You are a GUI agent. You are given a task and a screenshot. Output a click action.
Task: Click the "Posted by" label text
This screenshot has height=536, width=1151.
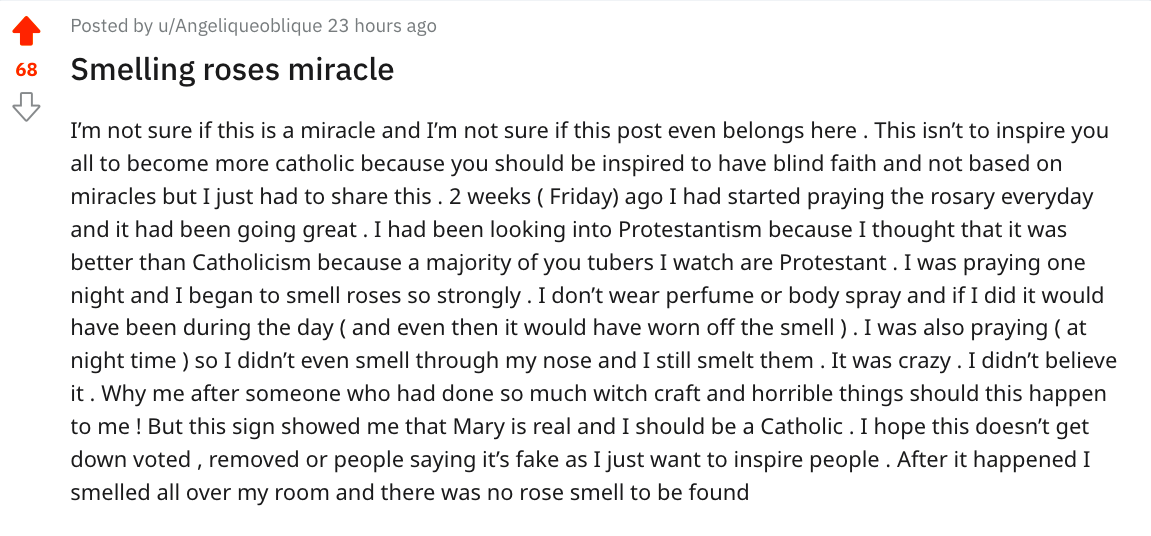point(106,26)
